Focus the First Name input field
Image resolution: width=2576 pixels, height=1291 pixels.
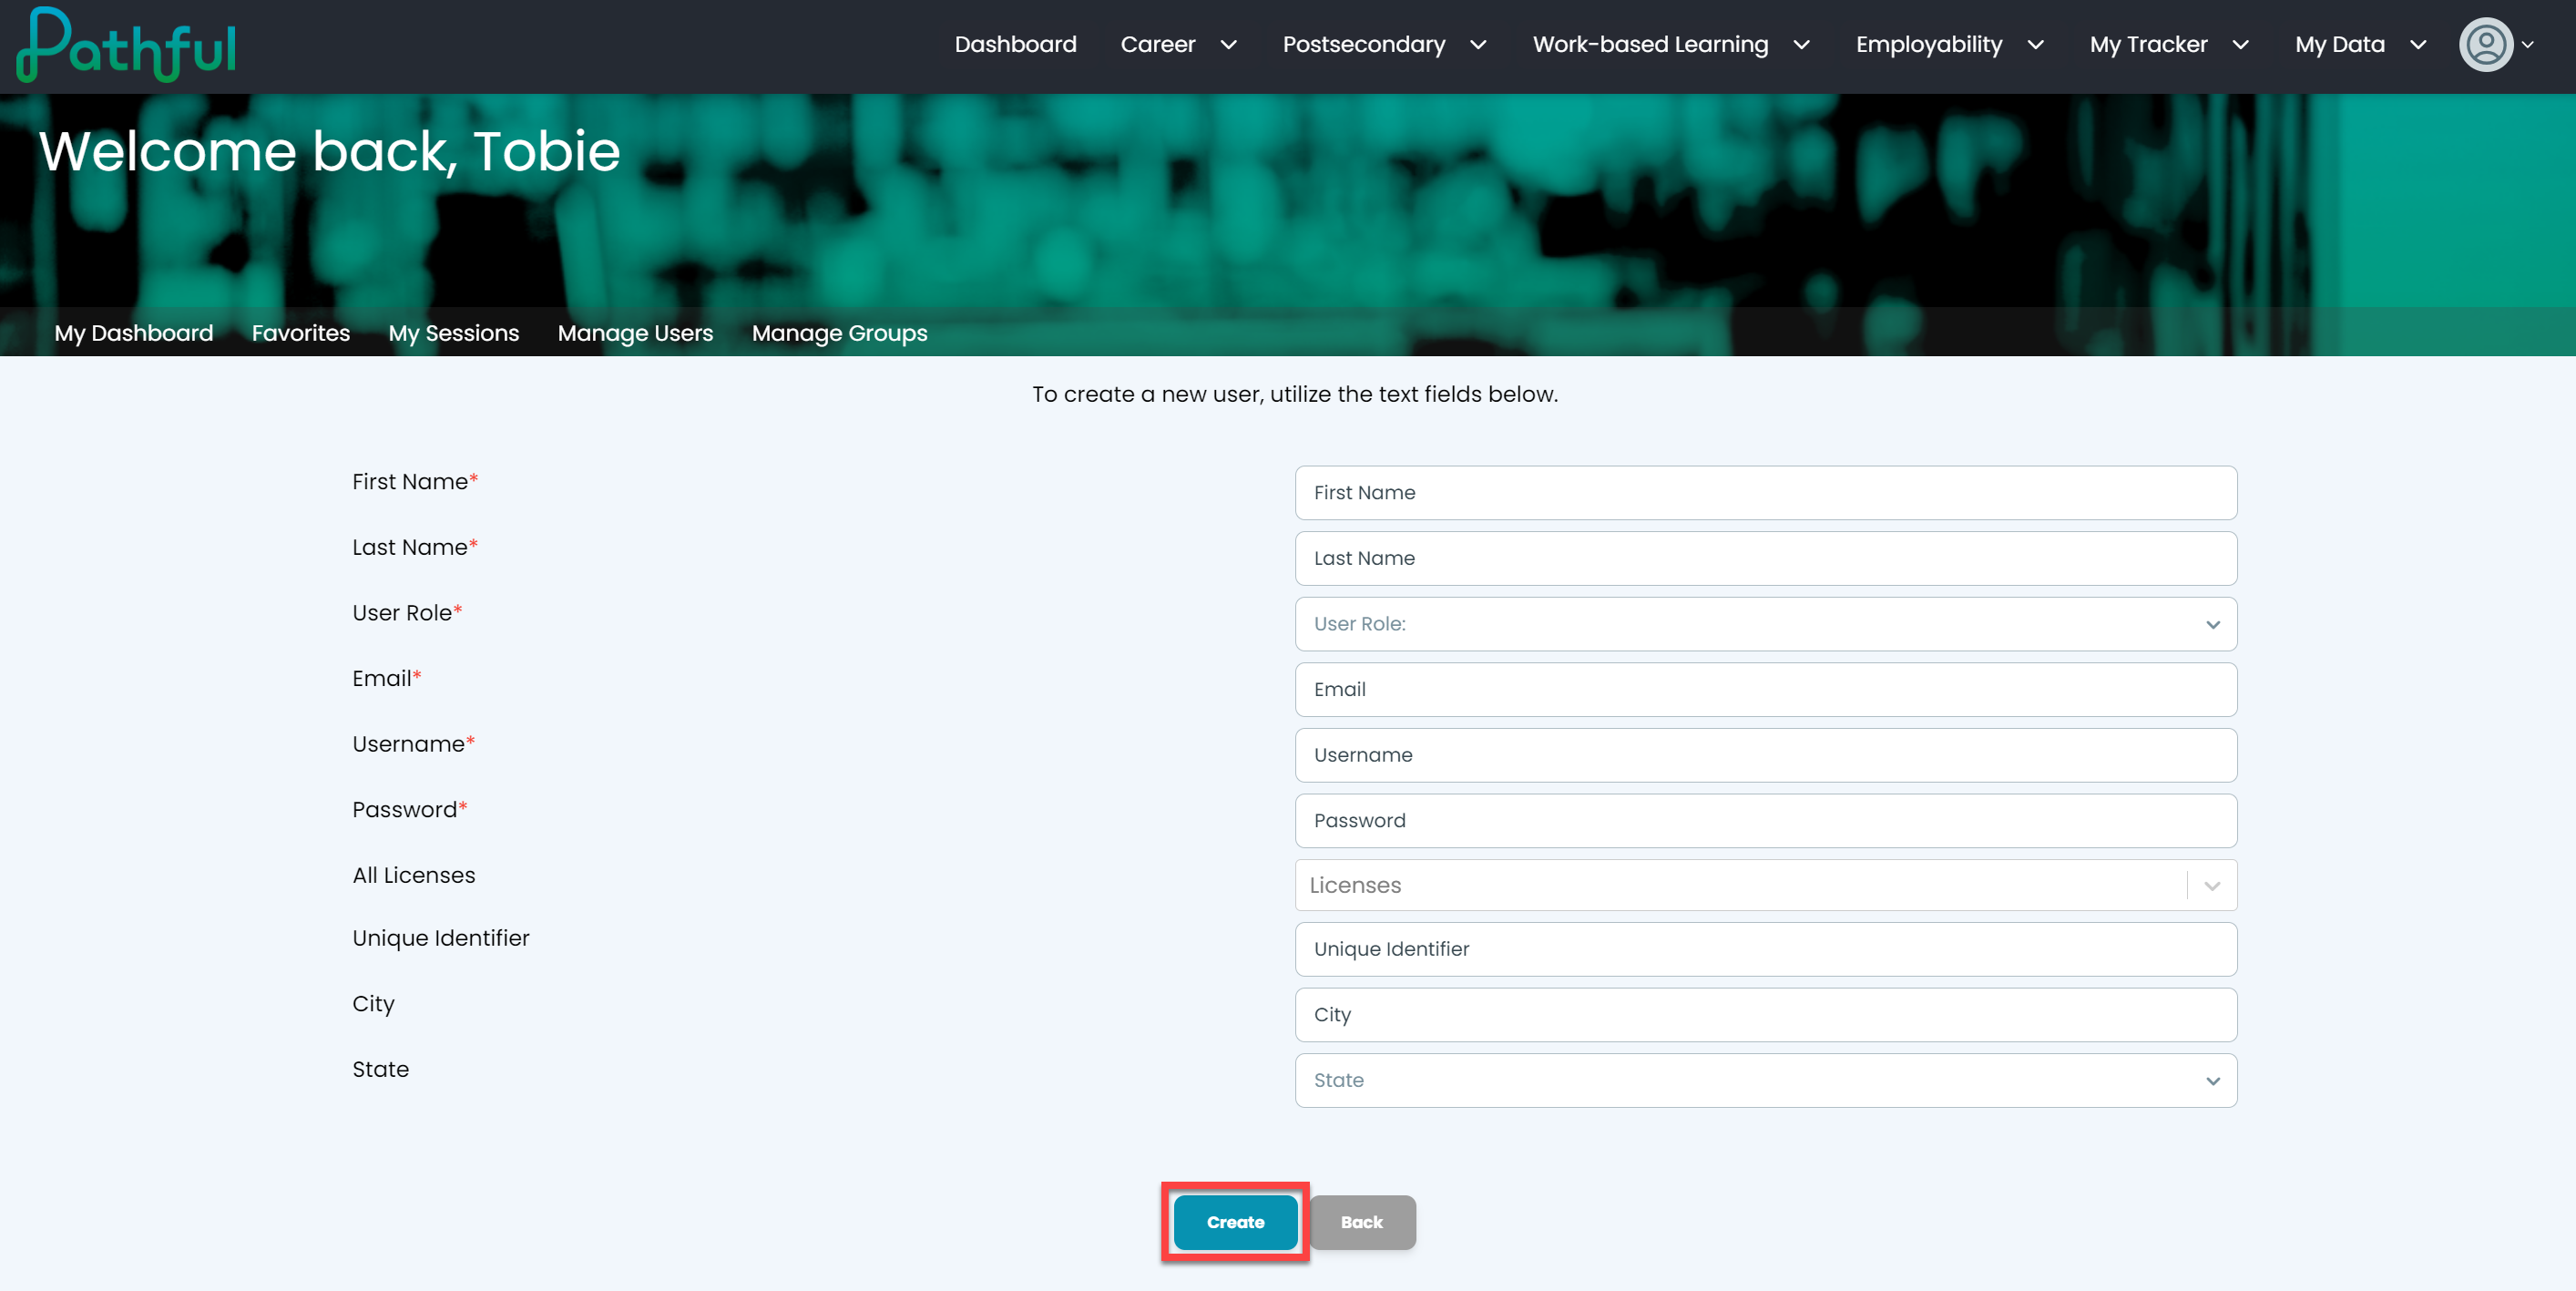[1766, 493]
